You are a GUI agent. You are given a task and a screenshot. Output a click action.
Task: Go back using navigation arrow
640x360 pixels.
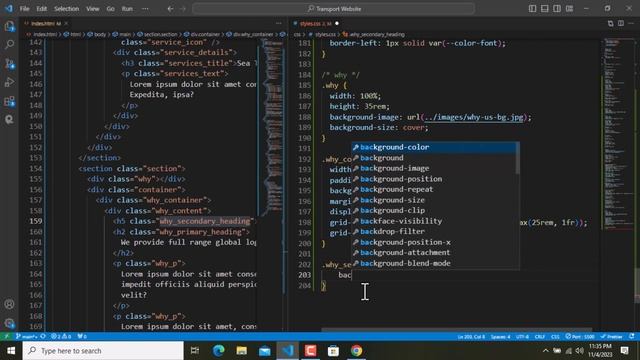[x=170, y=9]
